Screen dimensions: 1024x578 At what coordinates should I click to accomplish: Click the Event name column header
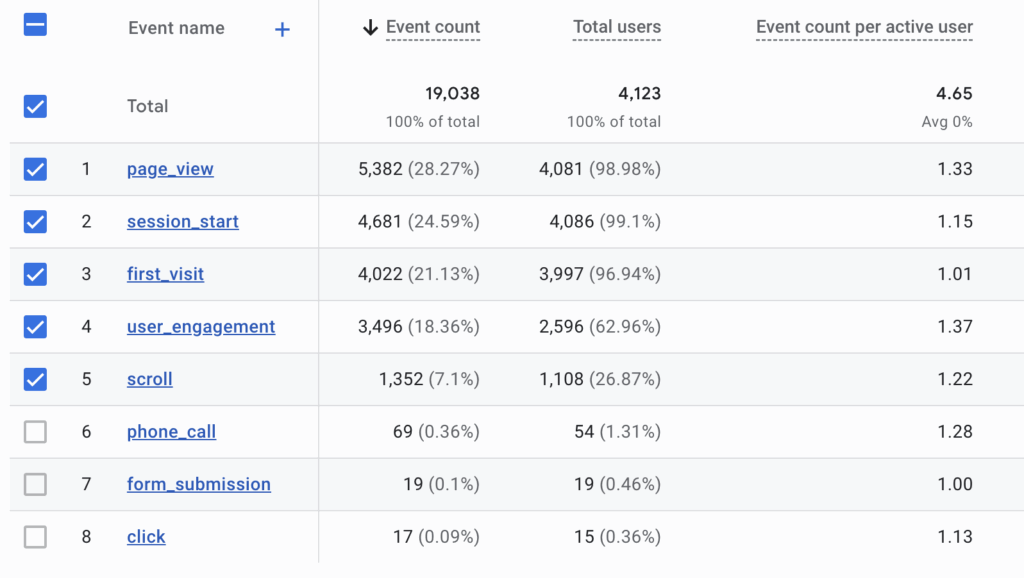coord(176,29)
